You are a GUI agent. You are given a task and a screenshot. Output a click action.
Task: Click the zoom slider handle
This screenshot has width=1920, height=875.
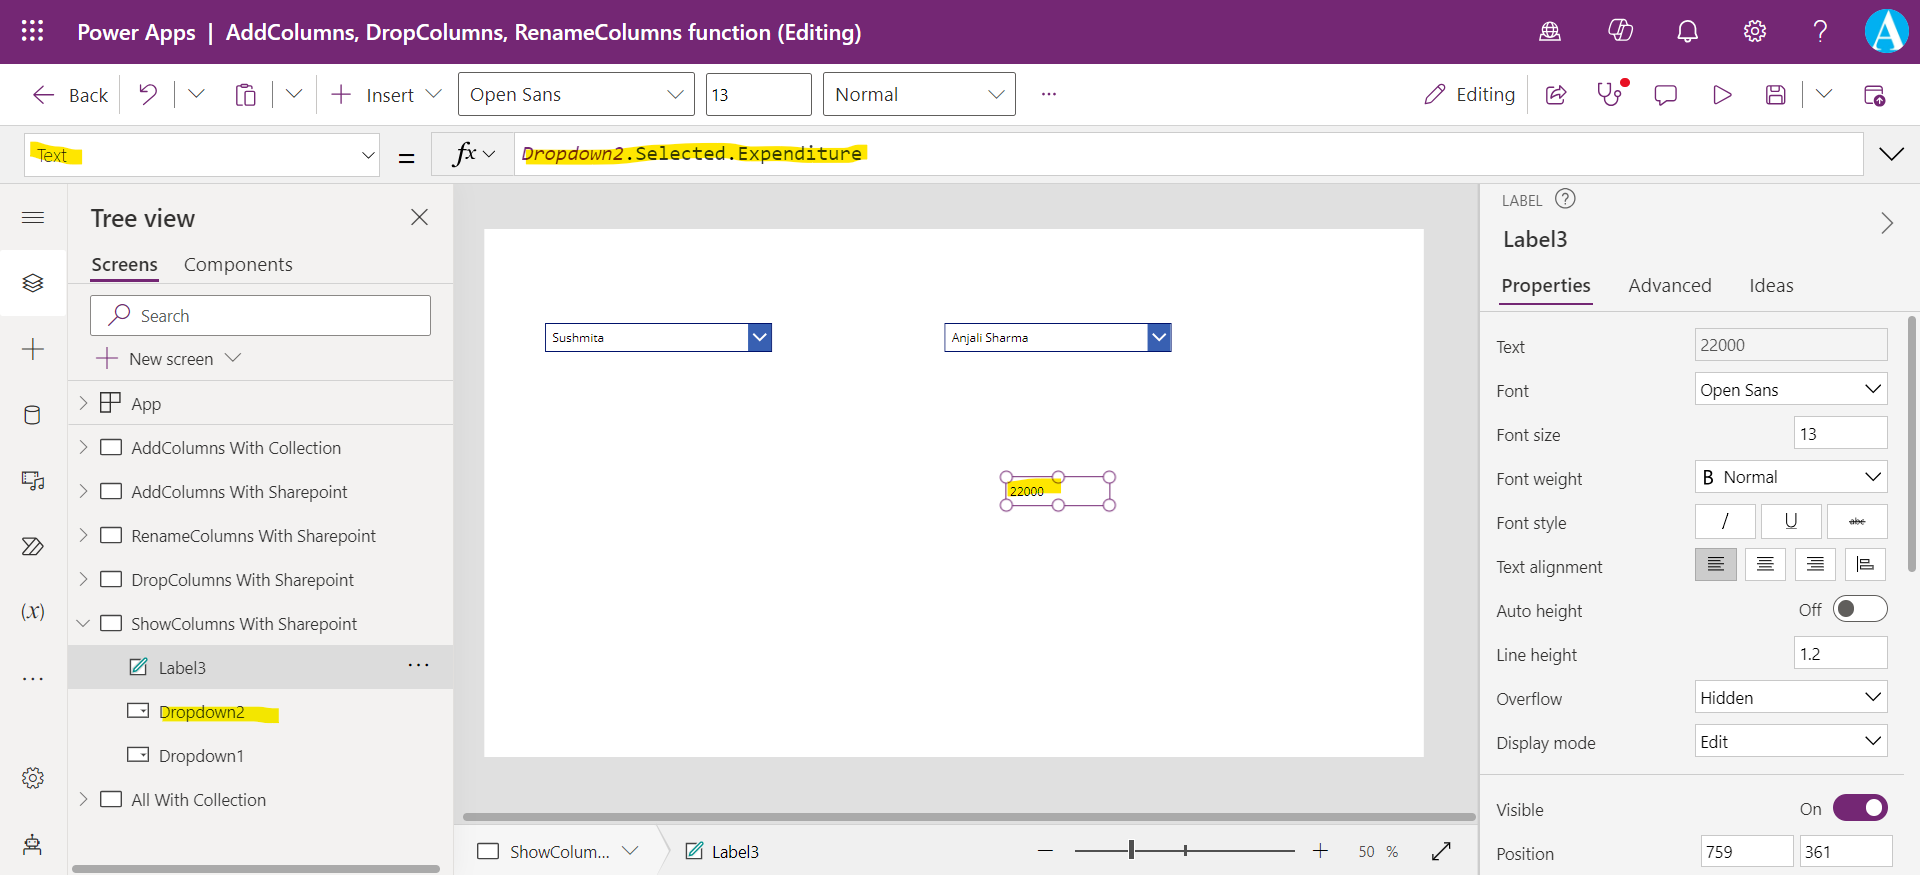coord(1131,850)
